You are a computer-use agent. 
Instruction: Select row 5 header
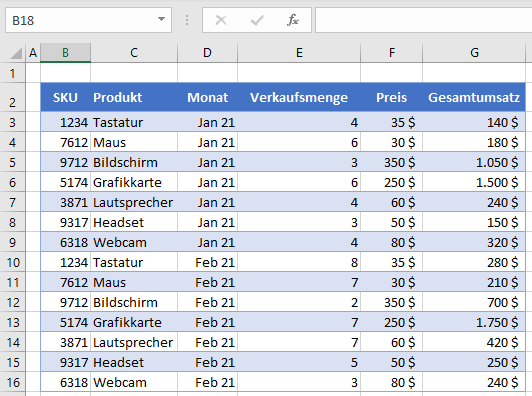13,162
